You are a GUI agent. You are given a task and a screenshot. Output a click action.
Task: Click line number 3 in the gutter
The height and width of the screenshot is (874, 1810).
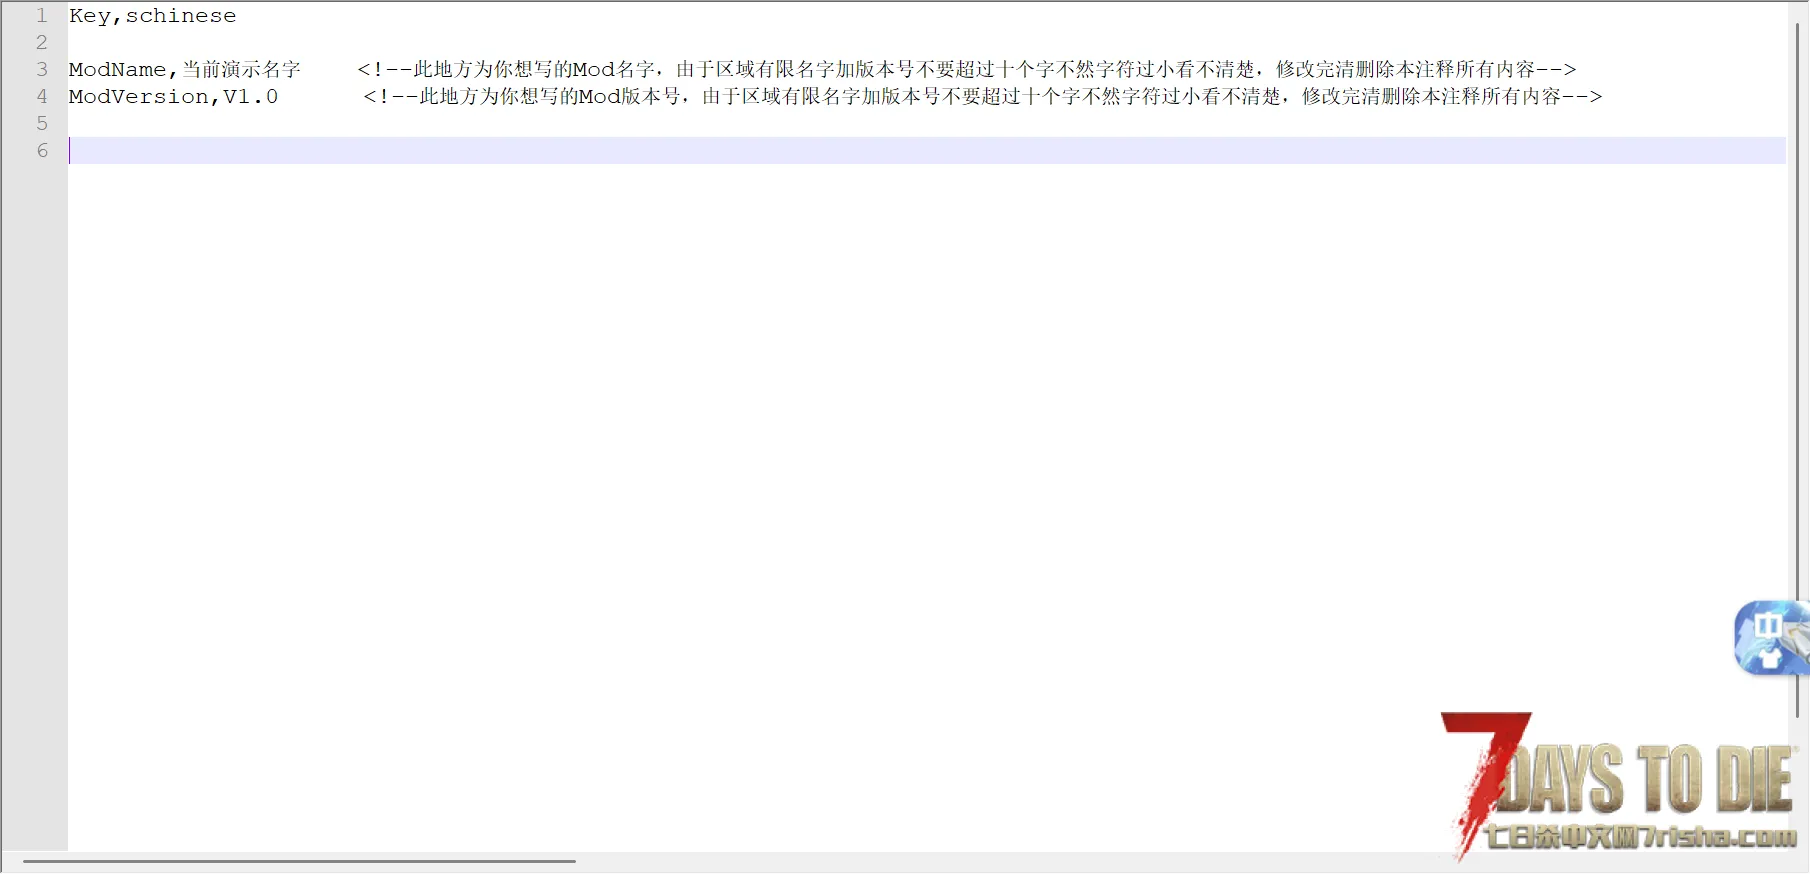coord(42,70)
